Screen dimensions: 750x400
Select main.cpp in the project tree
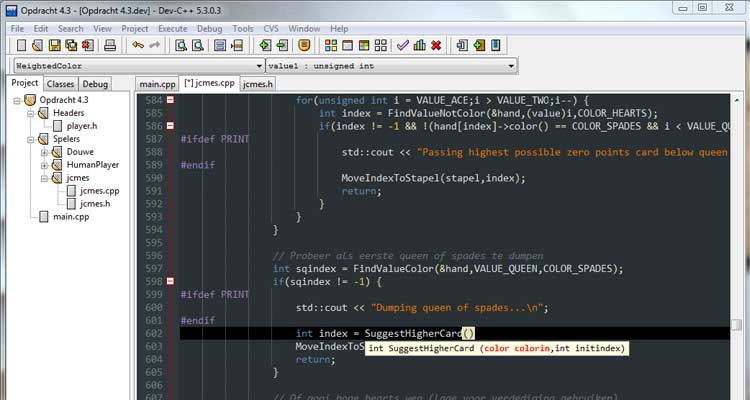coord(71,216)
